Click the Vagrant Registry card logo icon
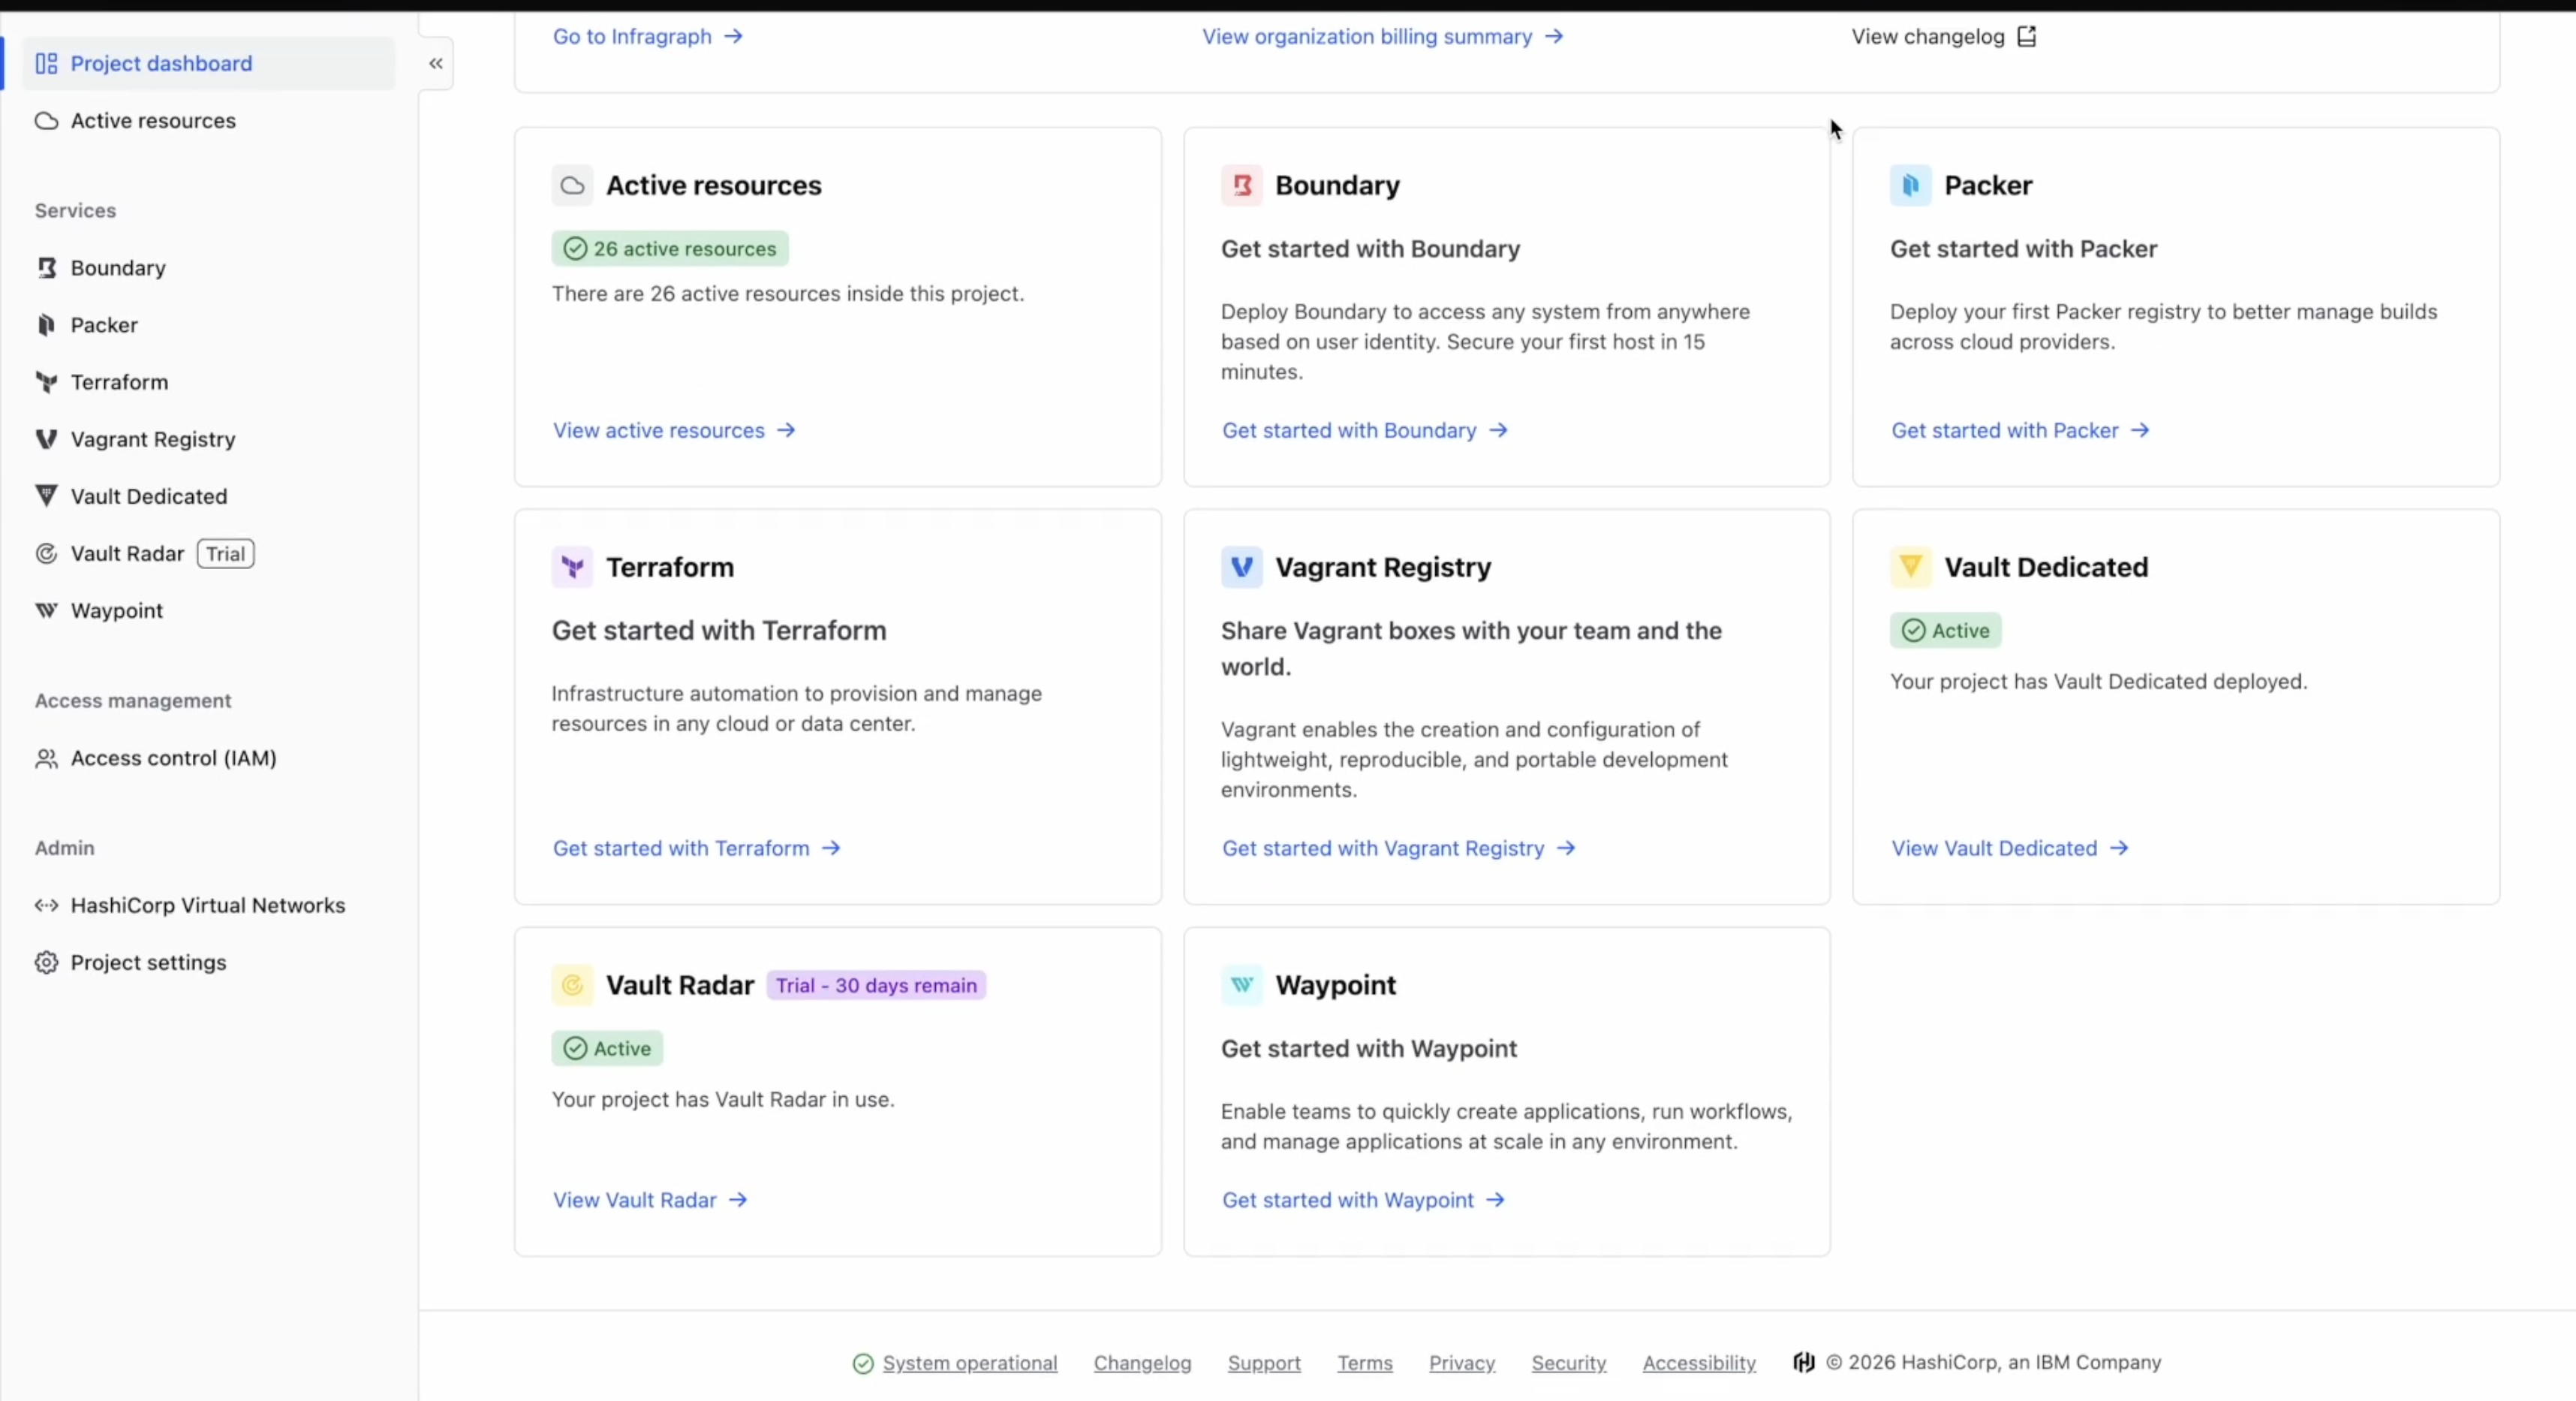 tap(1241, 567)
